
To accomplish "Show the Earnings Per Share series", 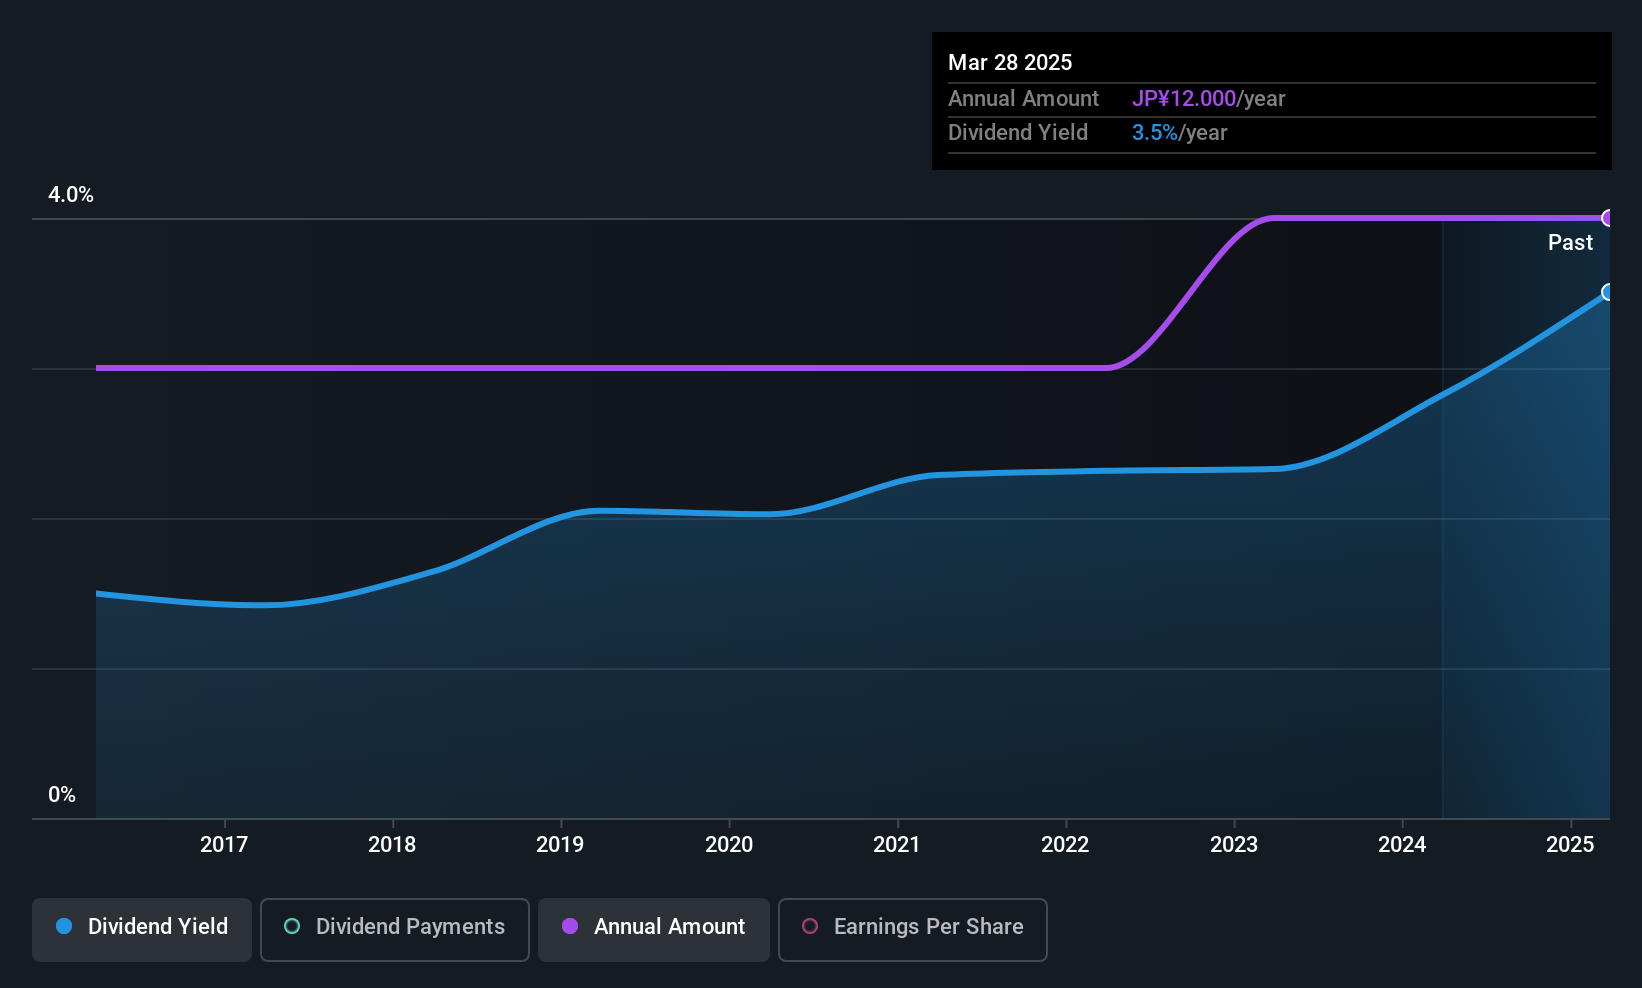I will point(912,929).
